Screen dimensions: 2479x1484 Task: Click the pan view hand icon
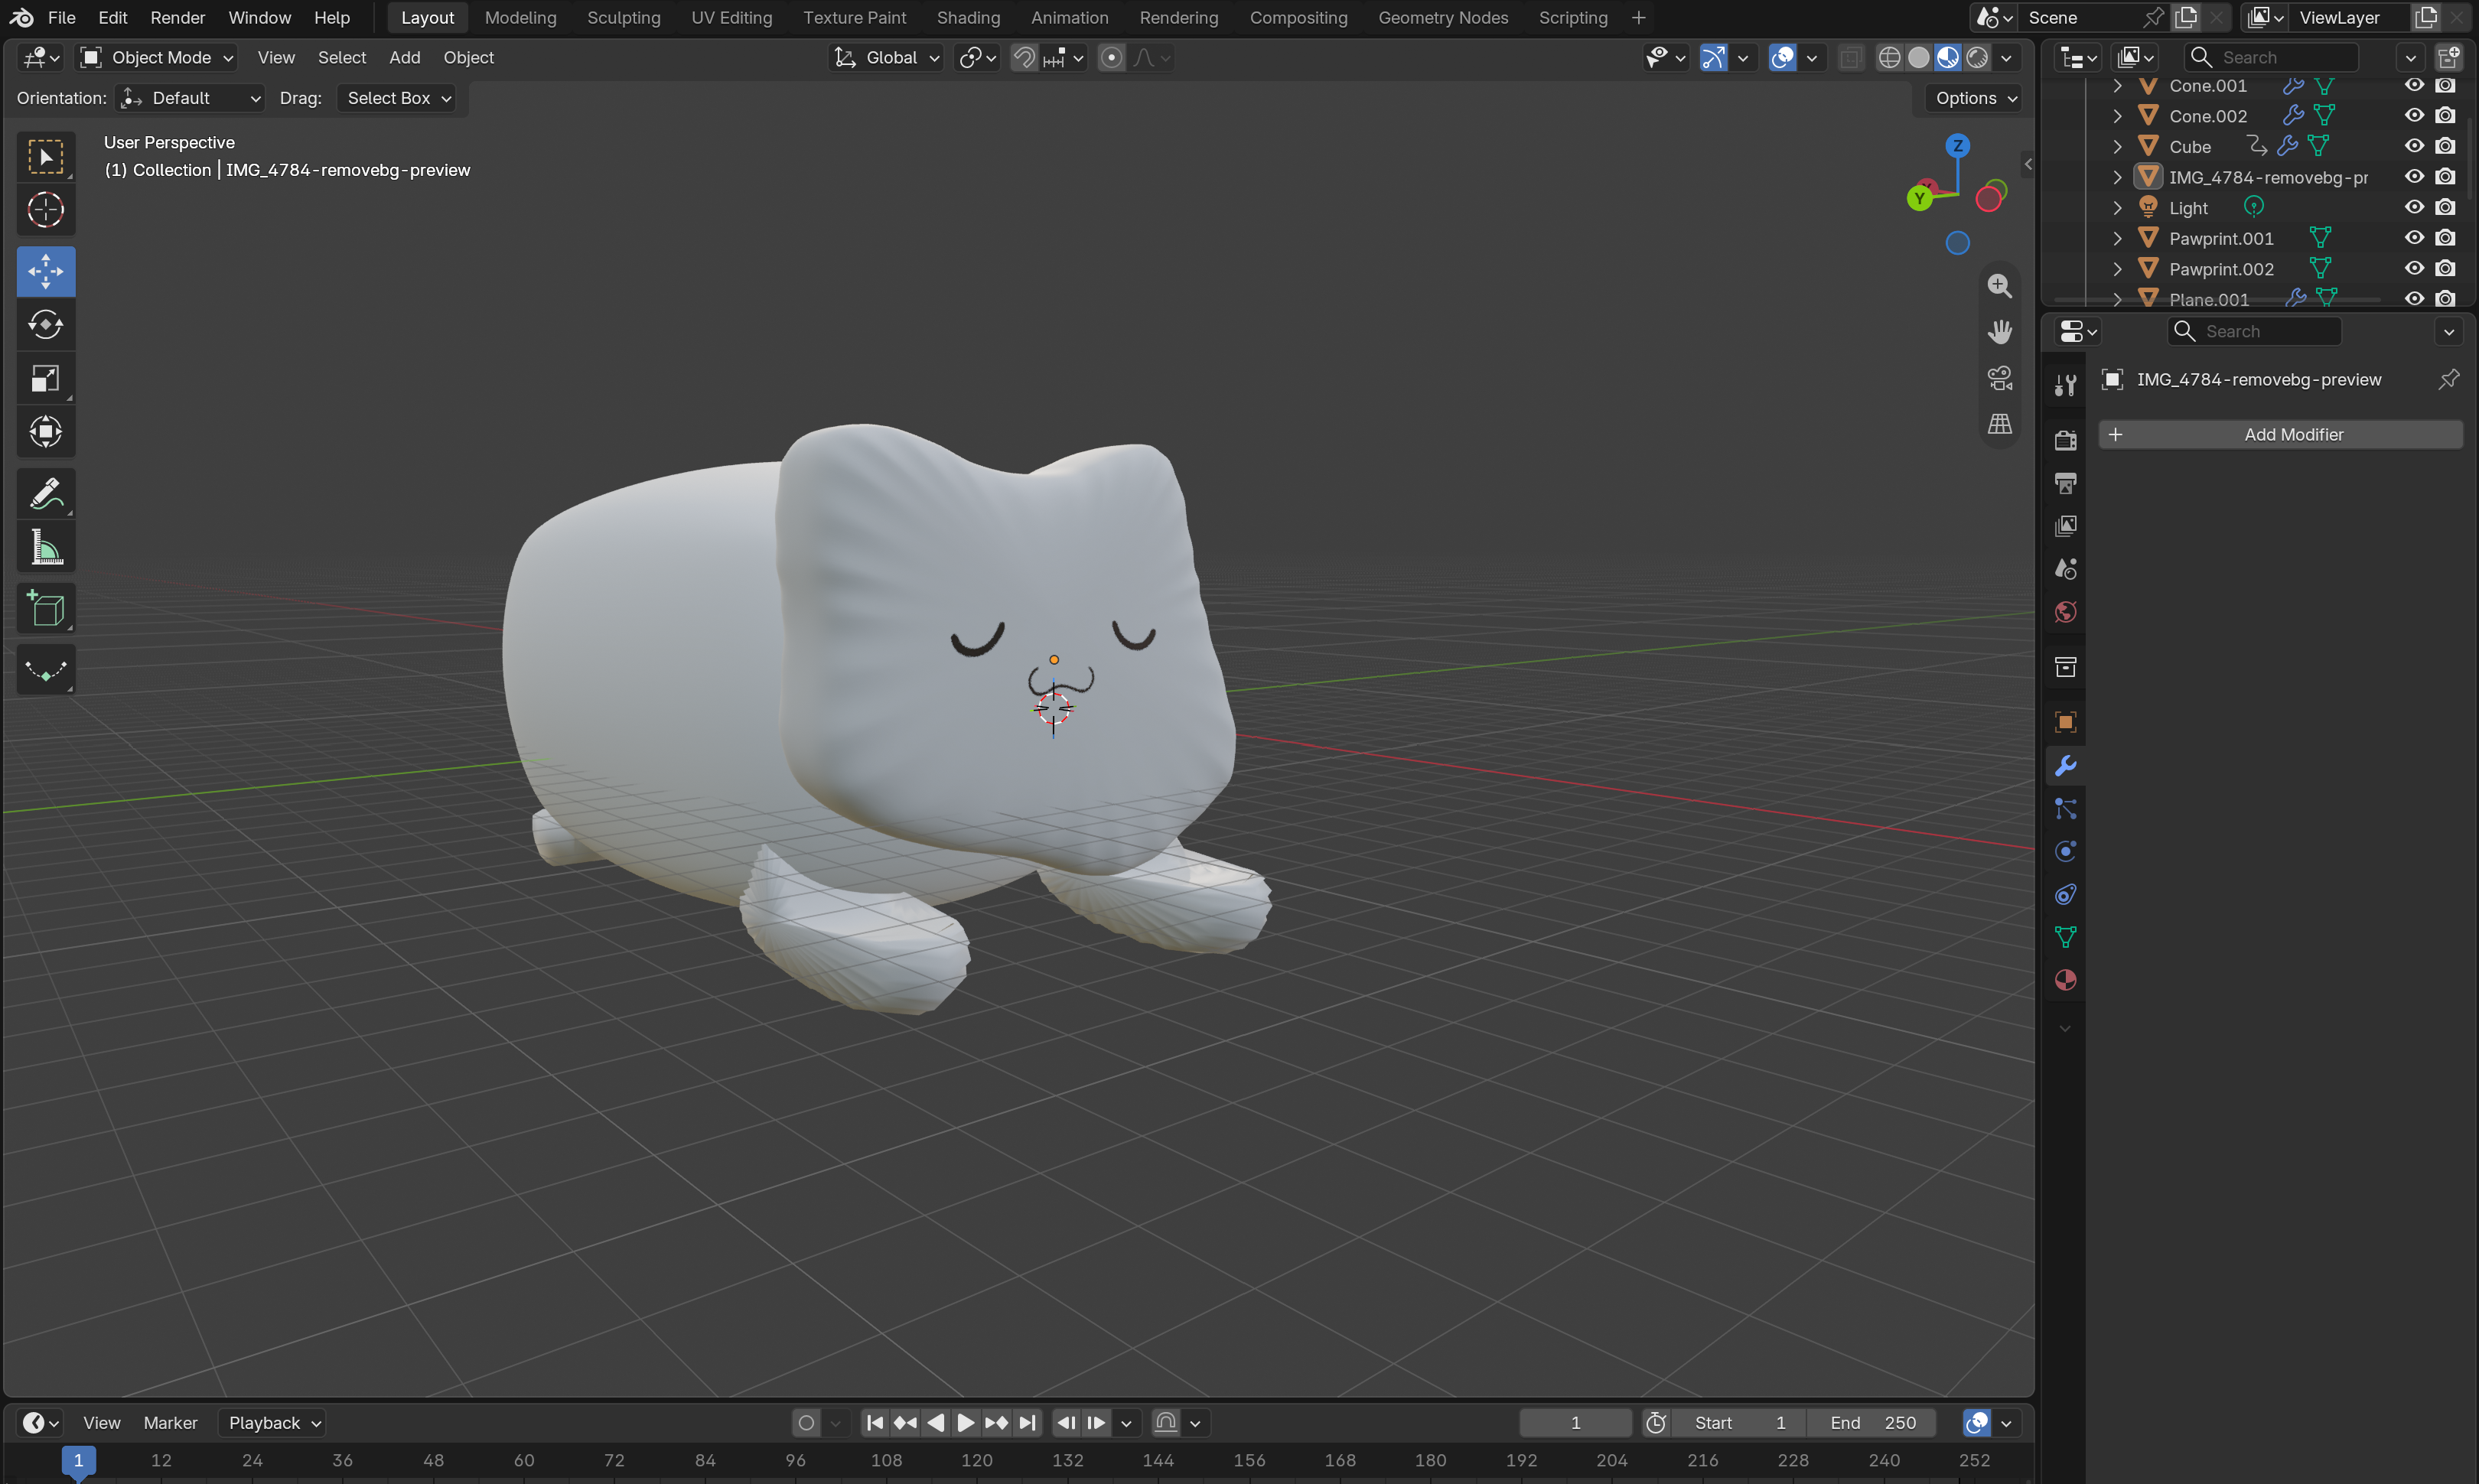tap(1999, 332)
